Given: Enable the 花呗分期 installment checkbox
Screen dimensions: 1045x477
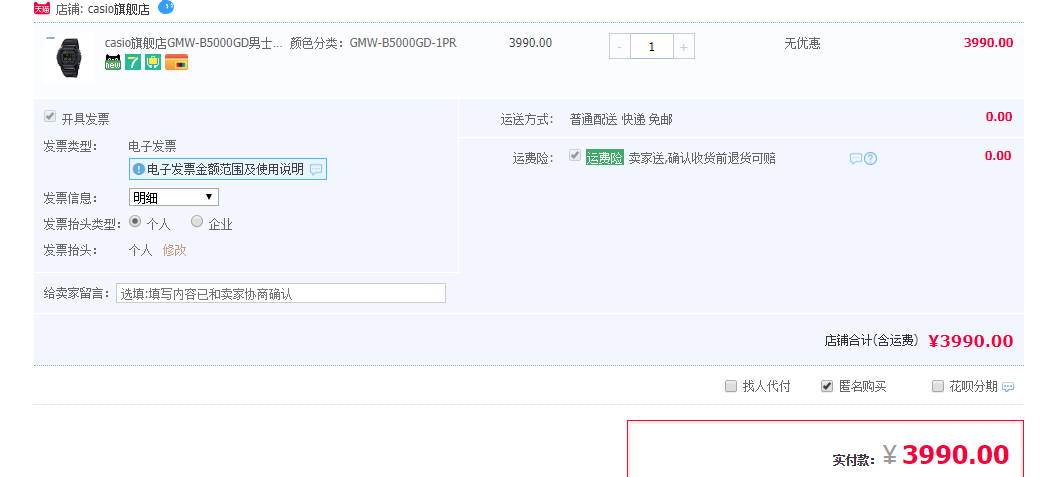Looking at the screenshot, I should [x=938, y=386].
